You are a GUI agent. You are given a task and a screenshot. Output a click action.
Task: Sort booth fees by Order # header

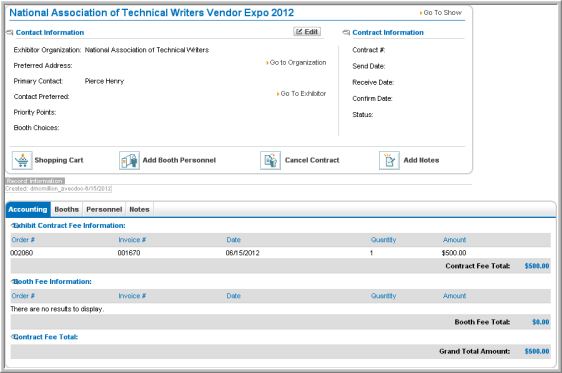(23, 296)
